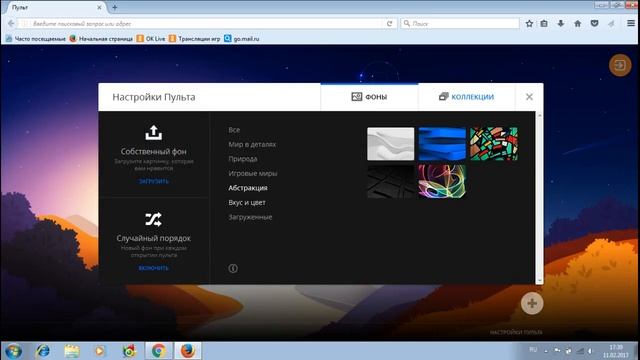Click the volume icon in the system tray
Viewport: 640px width, 360px height.
tap(590, 351)
